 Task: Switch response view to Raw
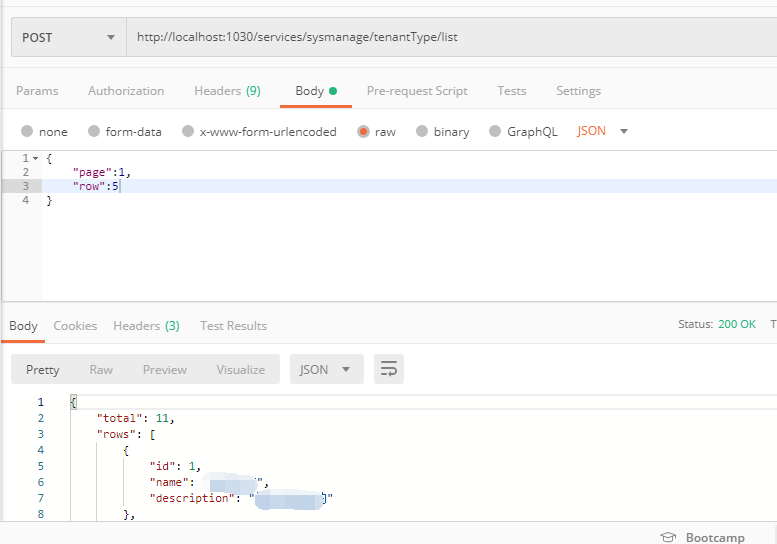pos(101,369)
